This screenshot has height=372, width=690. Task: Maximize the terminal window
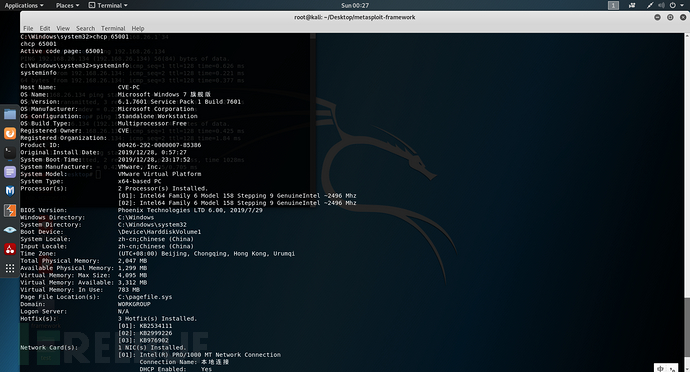(670, 17)
